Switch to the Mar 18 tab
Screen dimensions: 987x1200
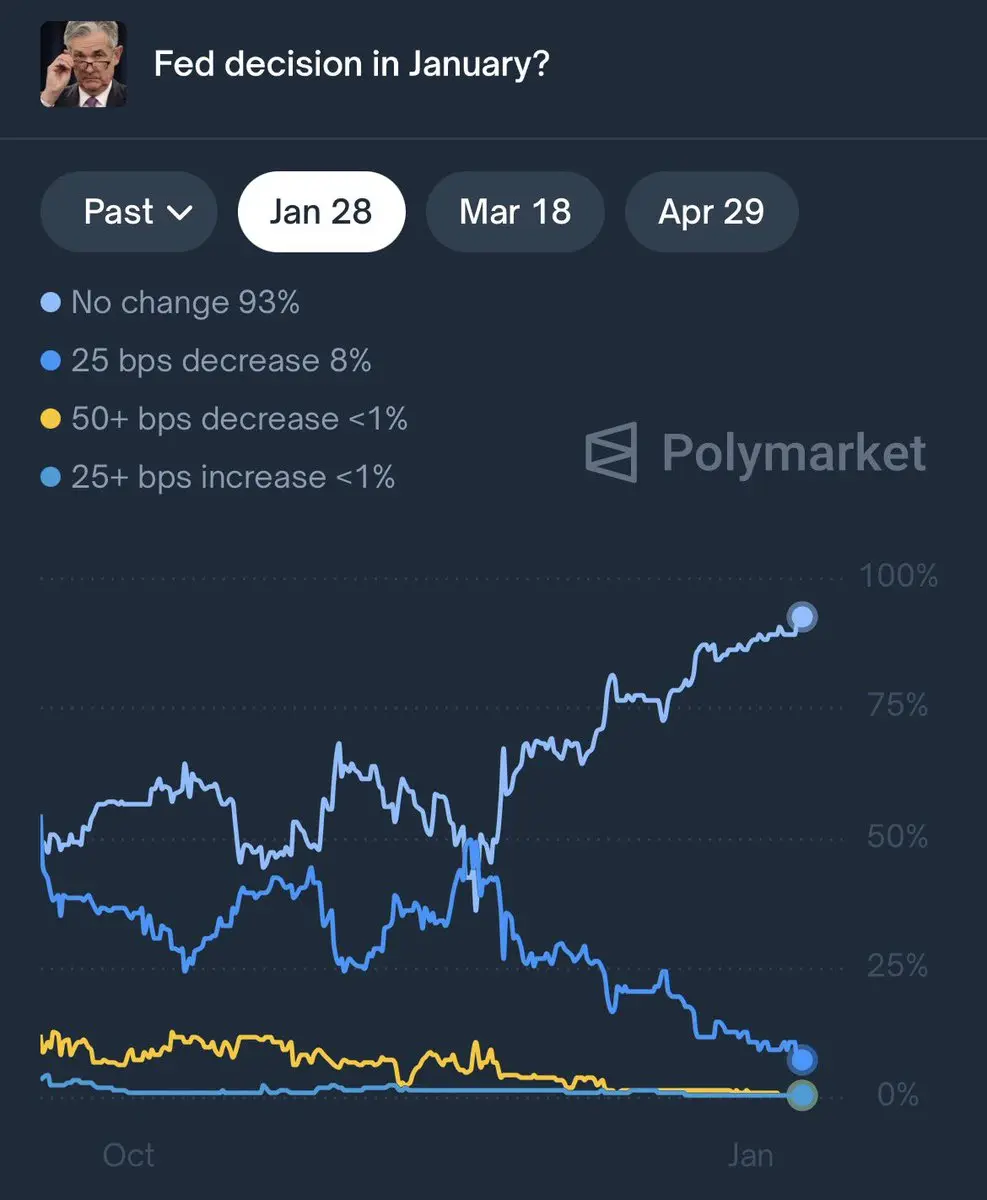point(515,212)
